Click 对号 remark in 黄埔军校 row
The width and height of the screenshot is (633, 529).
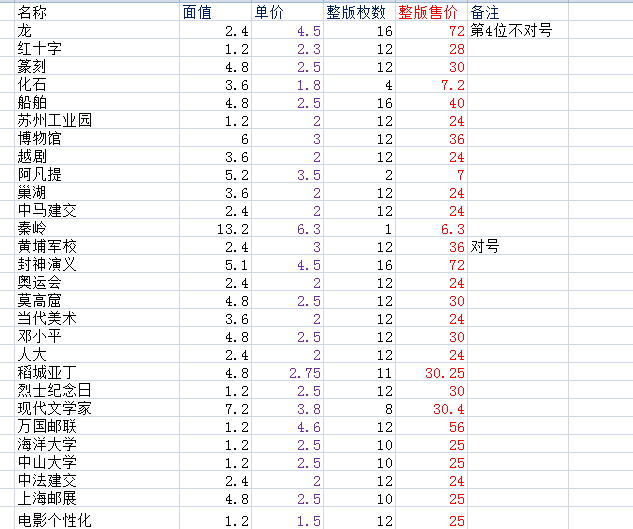coord(518,246)
